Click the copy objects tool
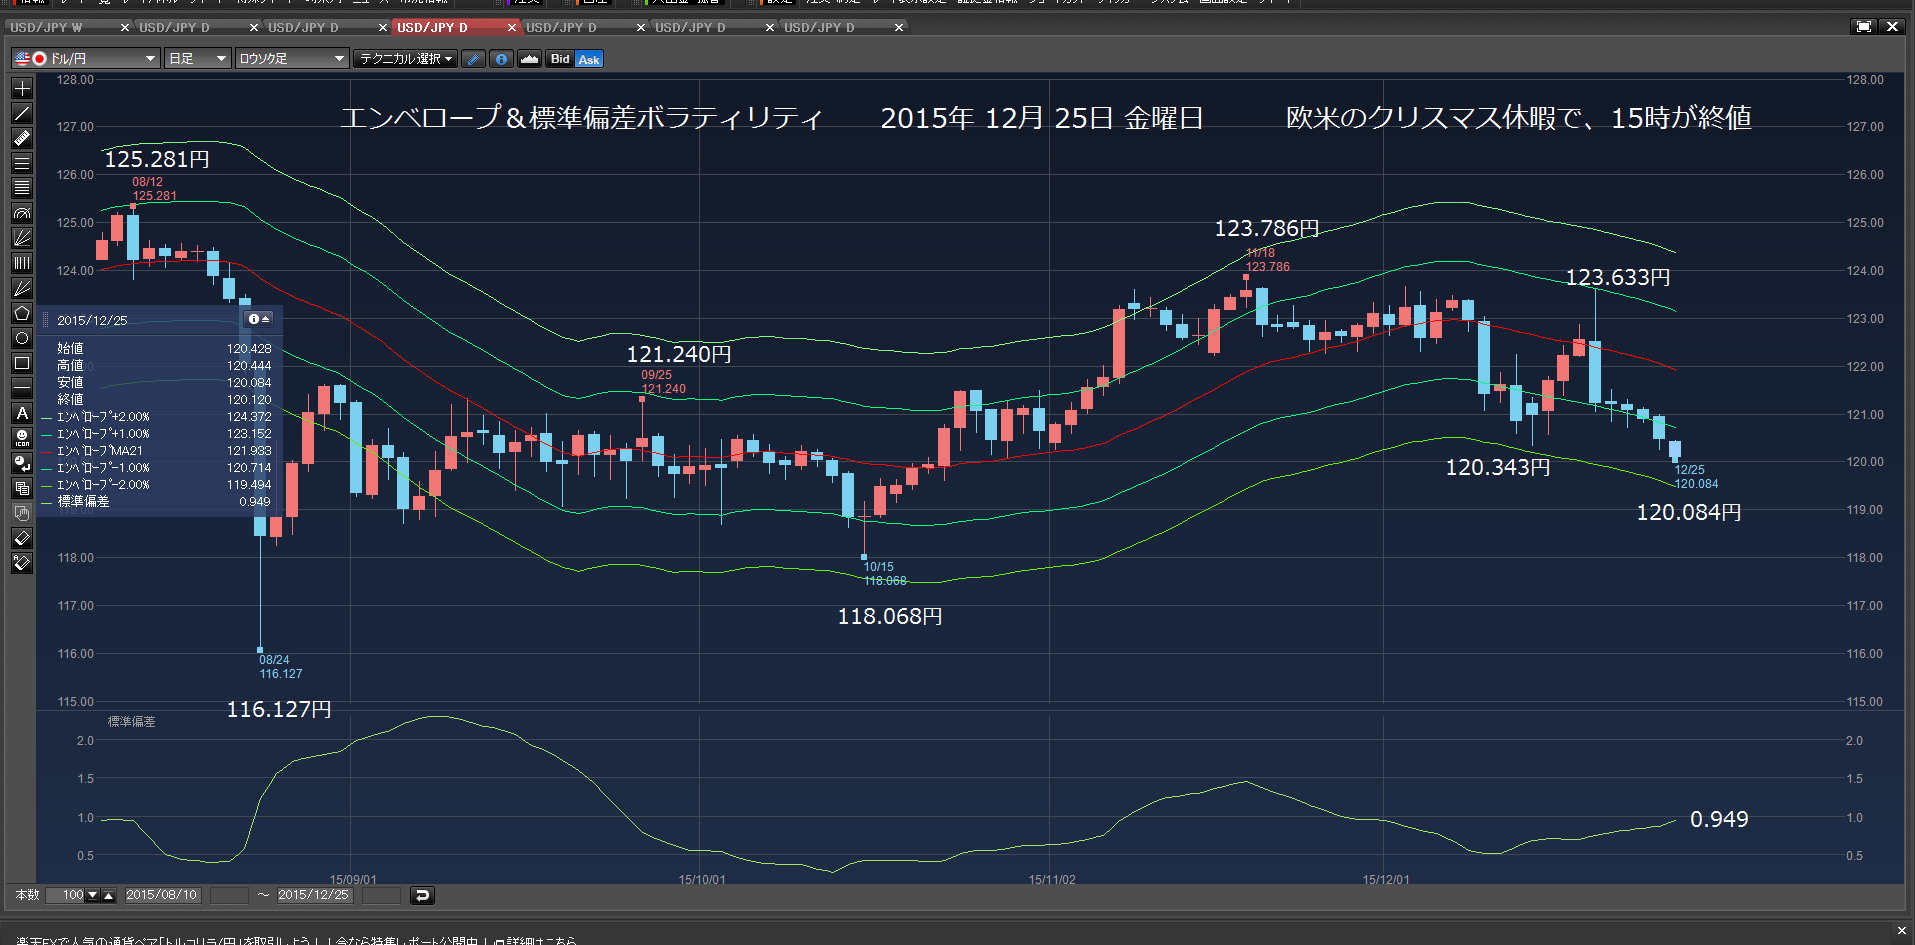 tap(22, 488)
